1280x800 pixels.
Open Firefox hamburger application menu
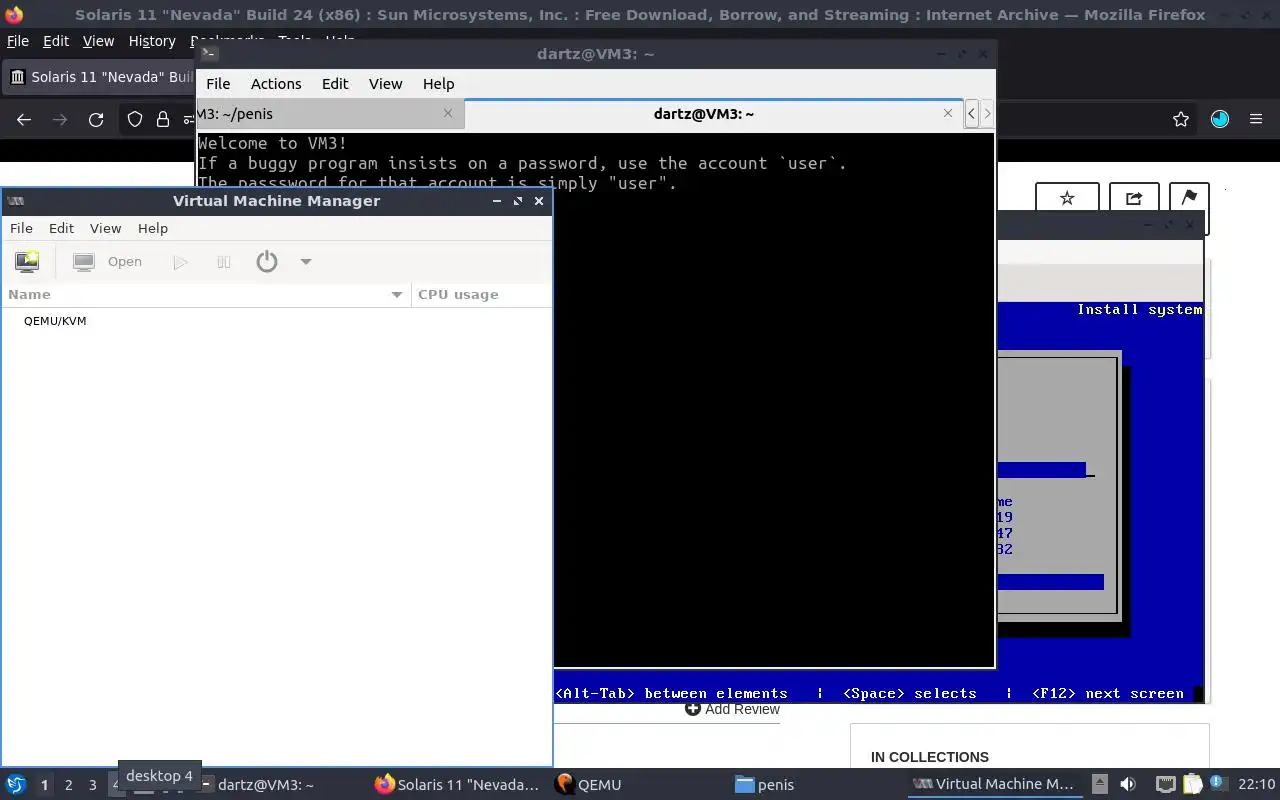pos(1256,119)
